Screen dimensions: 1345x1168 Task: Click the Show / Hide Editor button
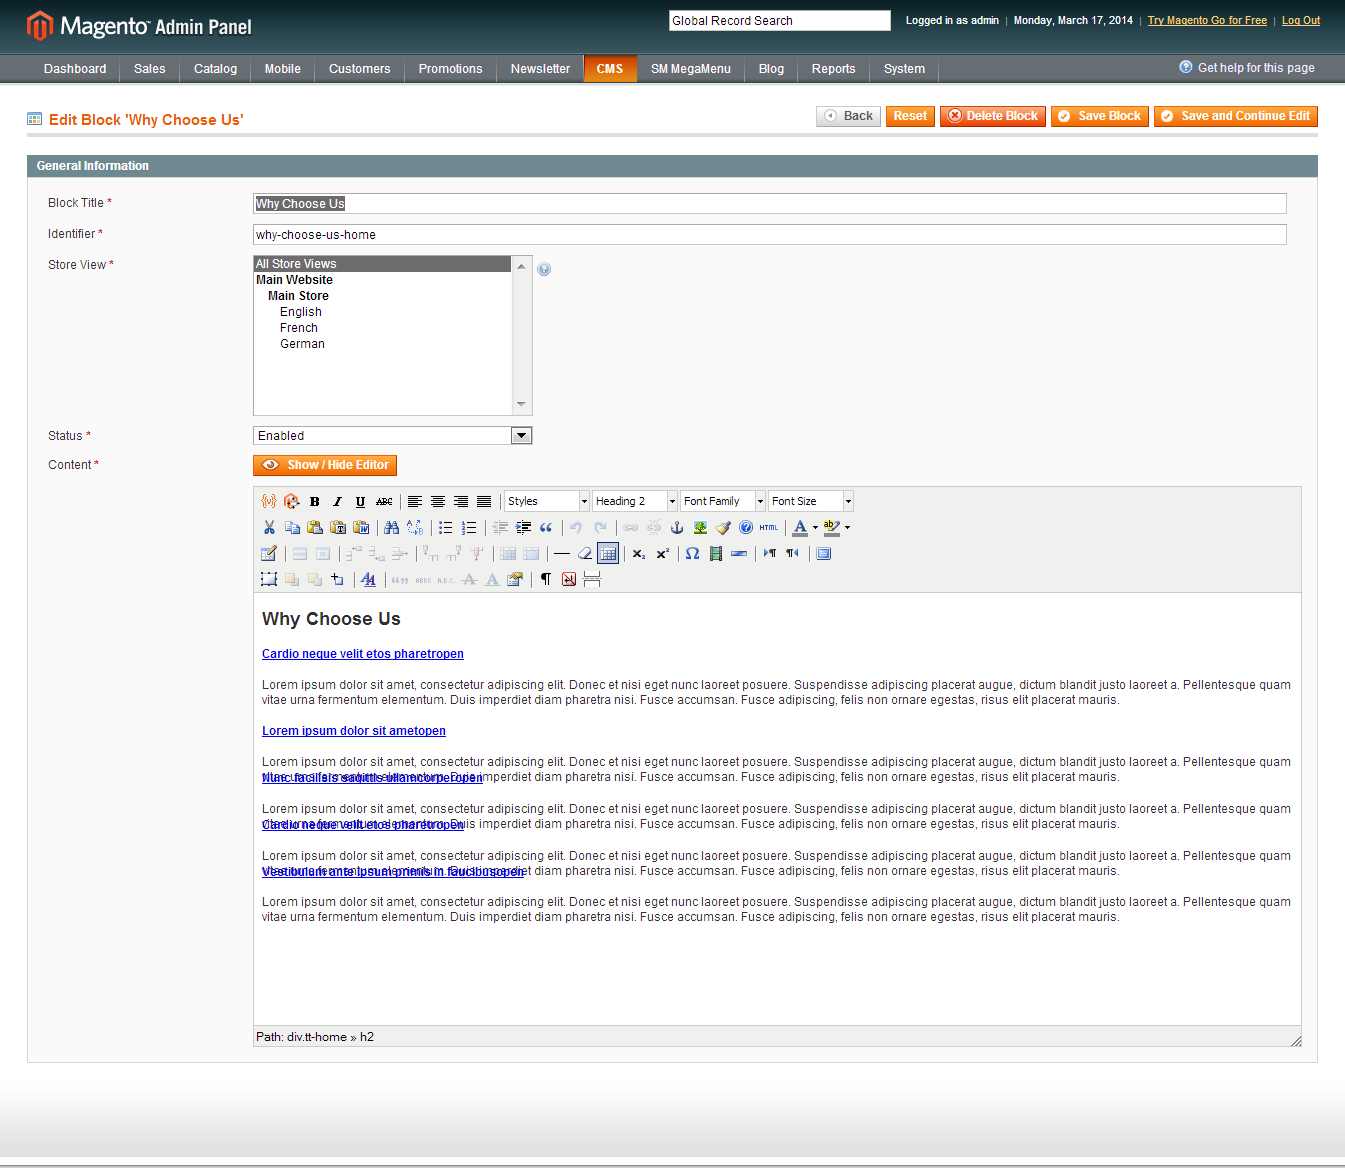(325, 465)
